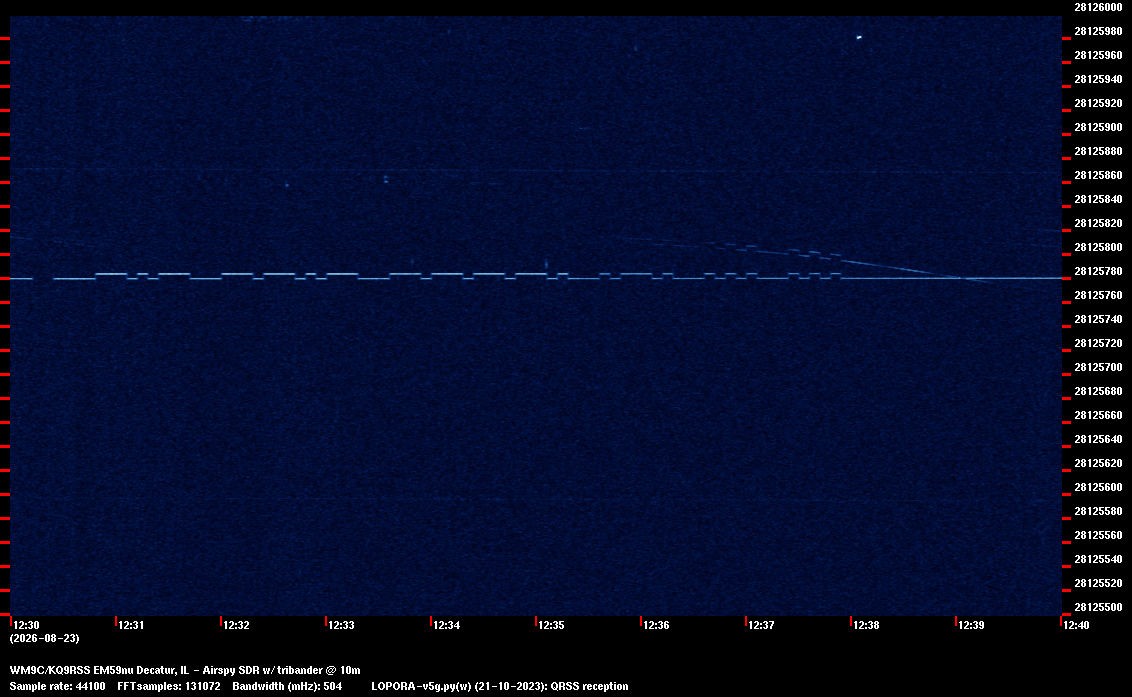Select the 28125560 frequency label

1098,534
